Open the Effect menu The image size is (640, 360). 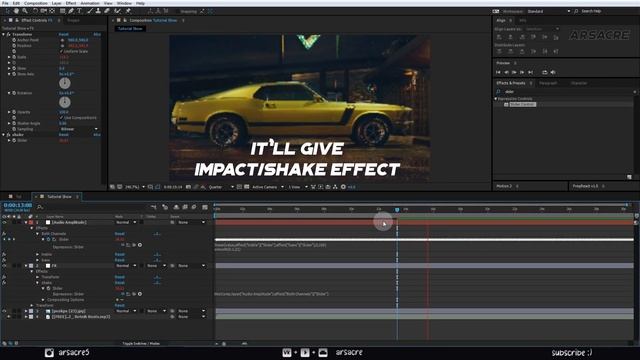point(71,3)
